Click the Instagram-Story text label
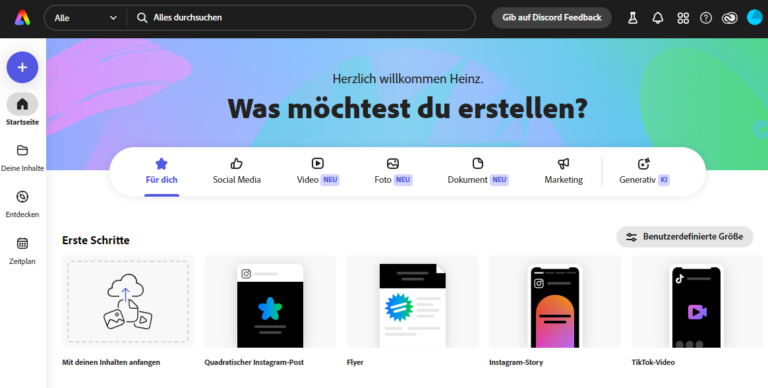Viewport: 768px width, 388px height. pos(516,363)
